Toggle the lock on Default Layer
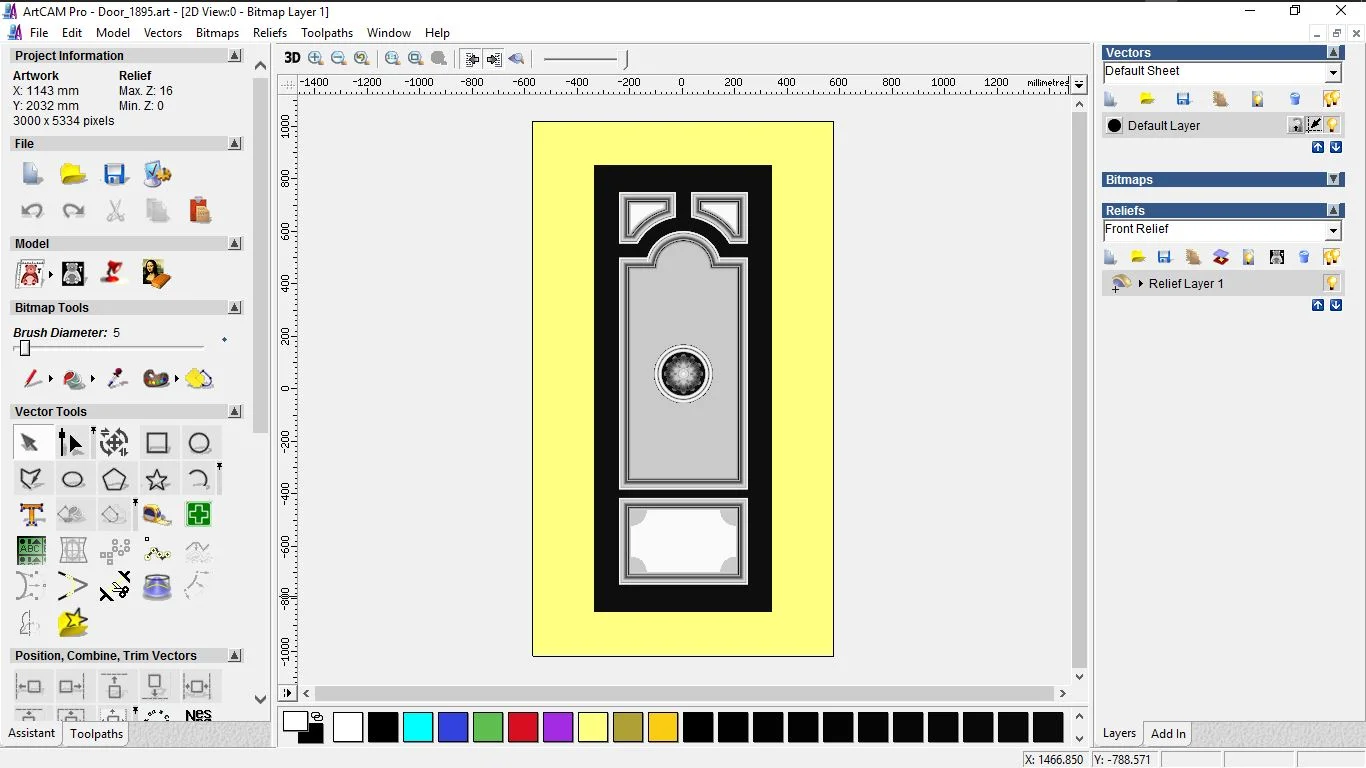 click(x=1295, y=125)
